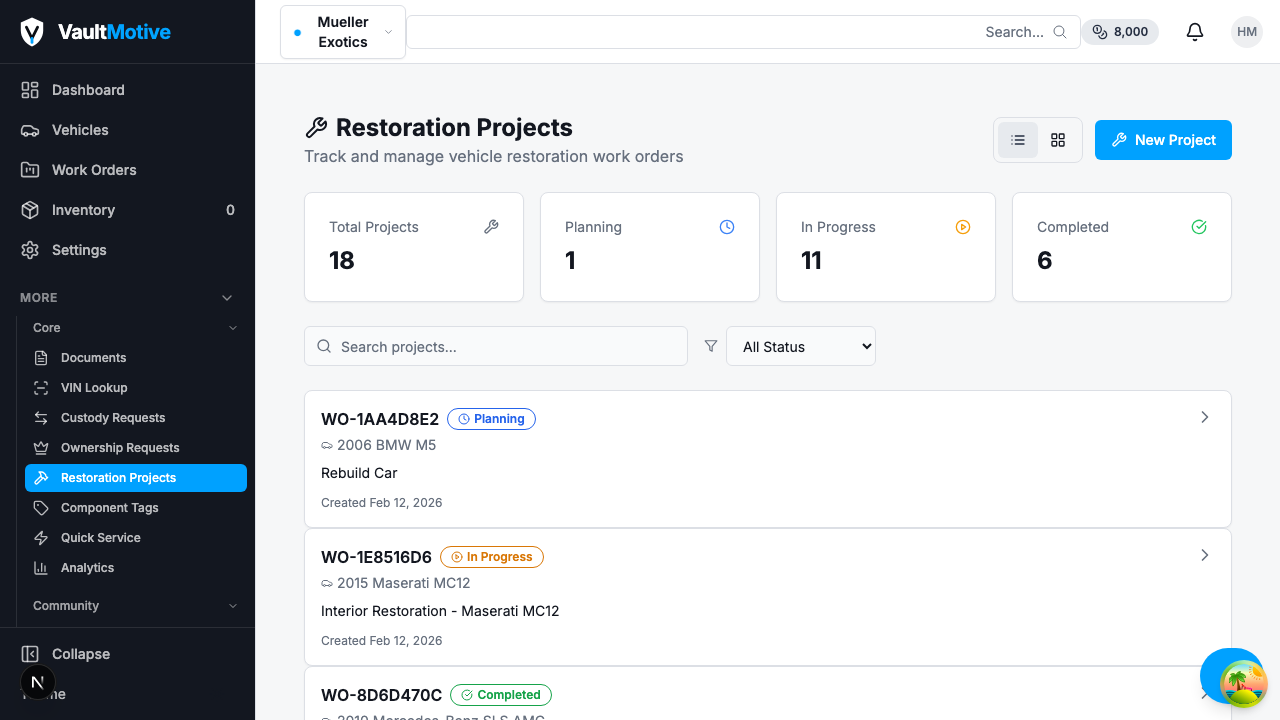The width and height of the screenshot is (1280, 720).
Task: Click the palm tree floating widget icon
Action: click(1244, 685)
